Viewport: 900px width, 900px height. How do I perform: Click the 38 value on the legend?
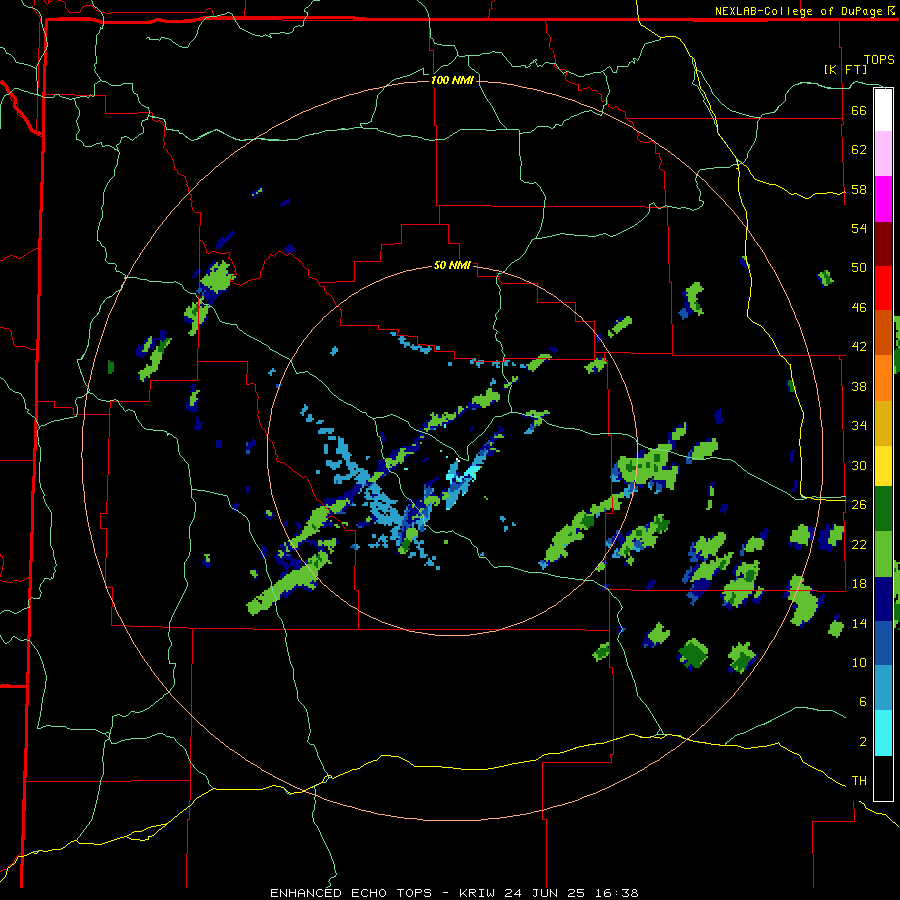(859, 386)
